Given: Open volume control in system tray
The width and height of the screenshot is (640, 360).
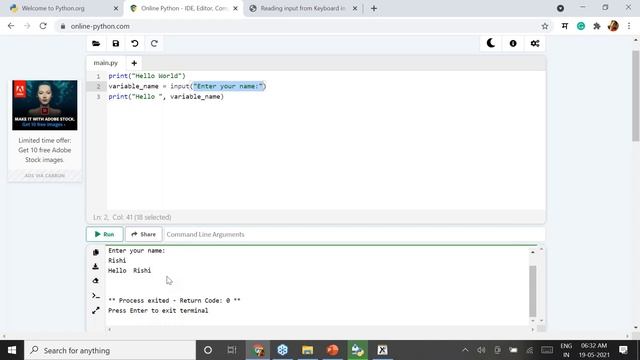Looking at the screenshot, I should coord(481,350).
